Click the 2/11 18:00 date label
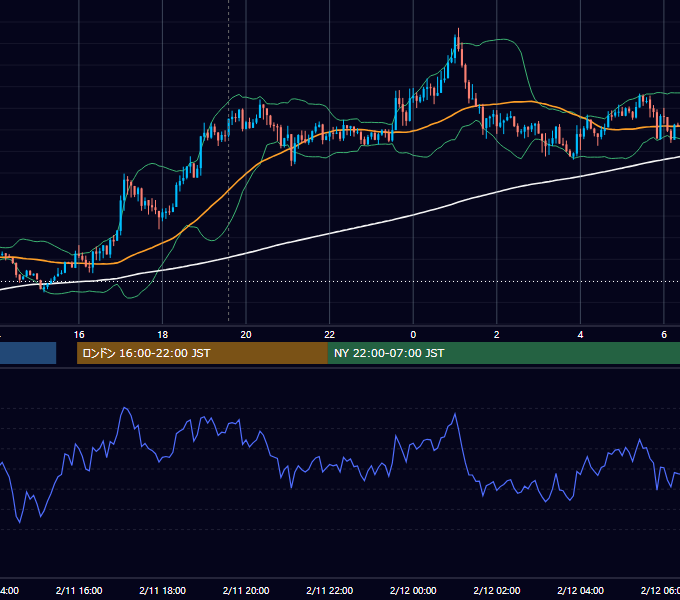This screenshot has width=680, height=600. [x=163, y=591]
